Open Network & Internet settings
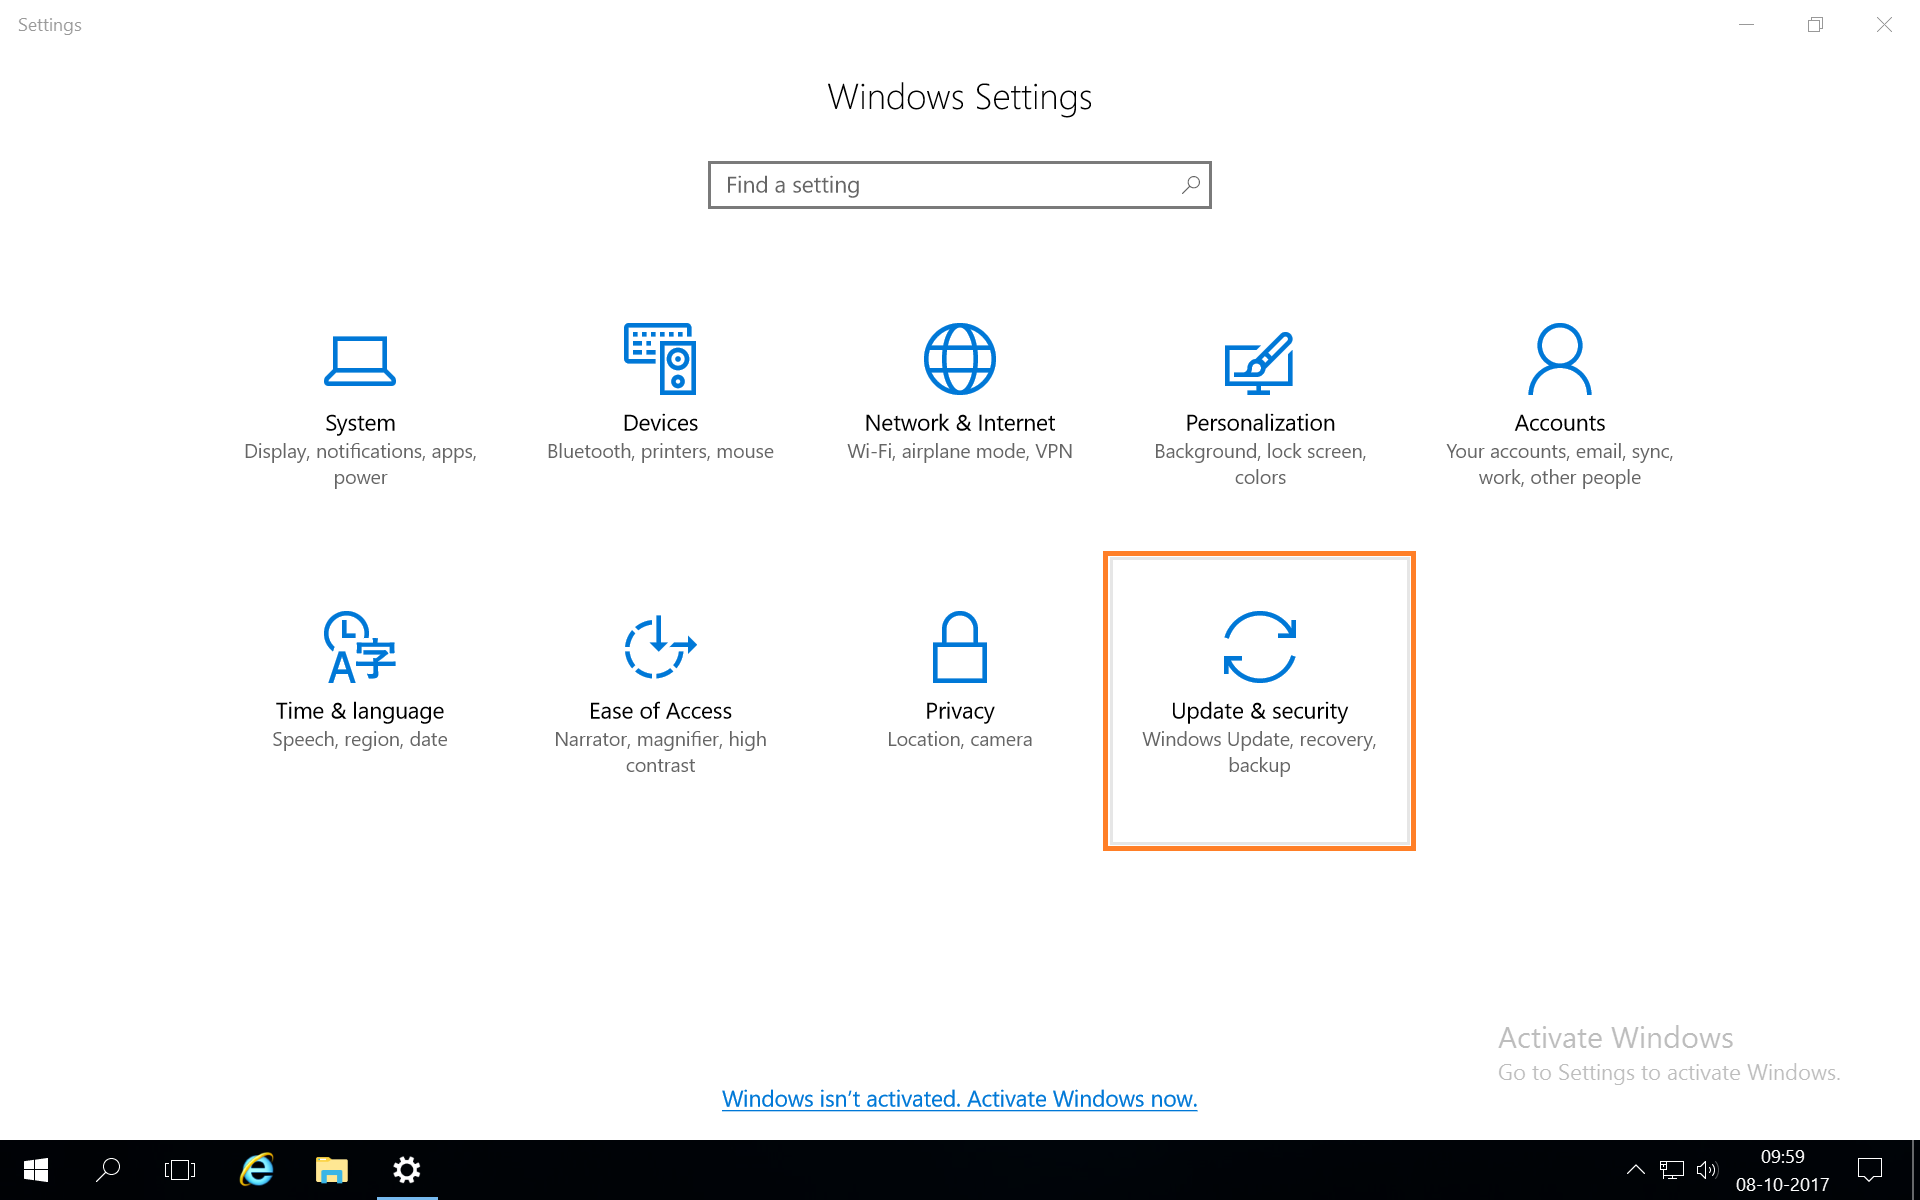The image size is (1920, 1200). (x=959, y=395)
